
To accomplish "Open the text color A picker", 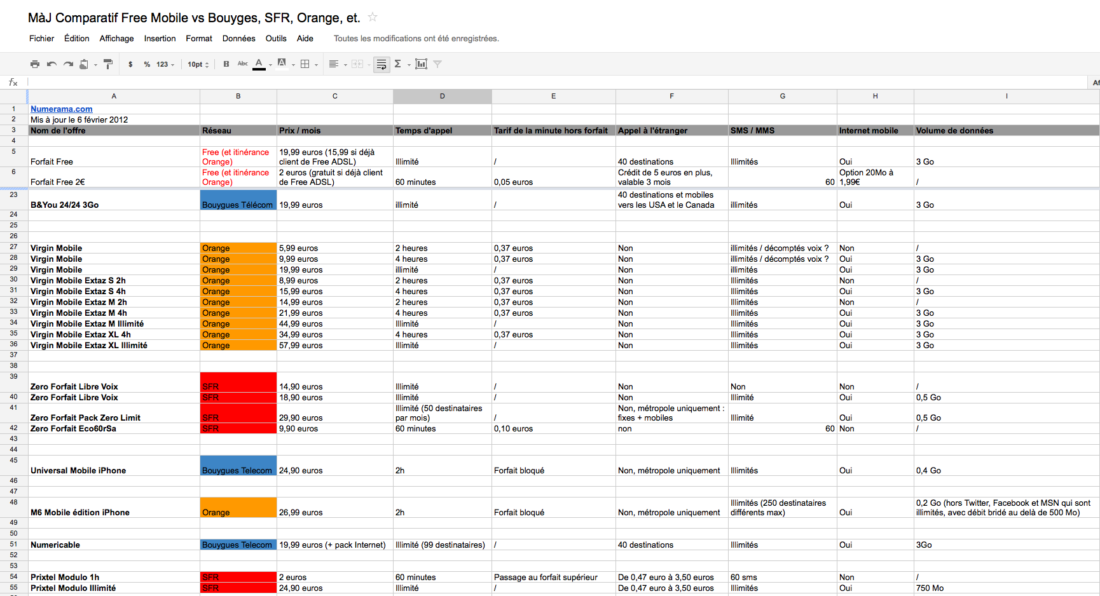I will click(x=262, y=64).
